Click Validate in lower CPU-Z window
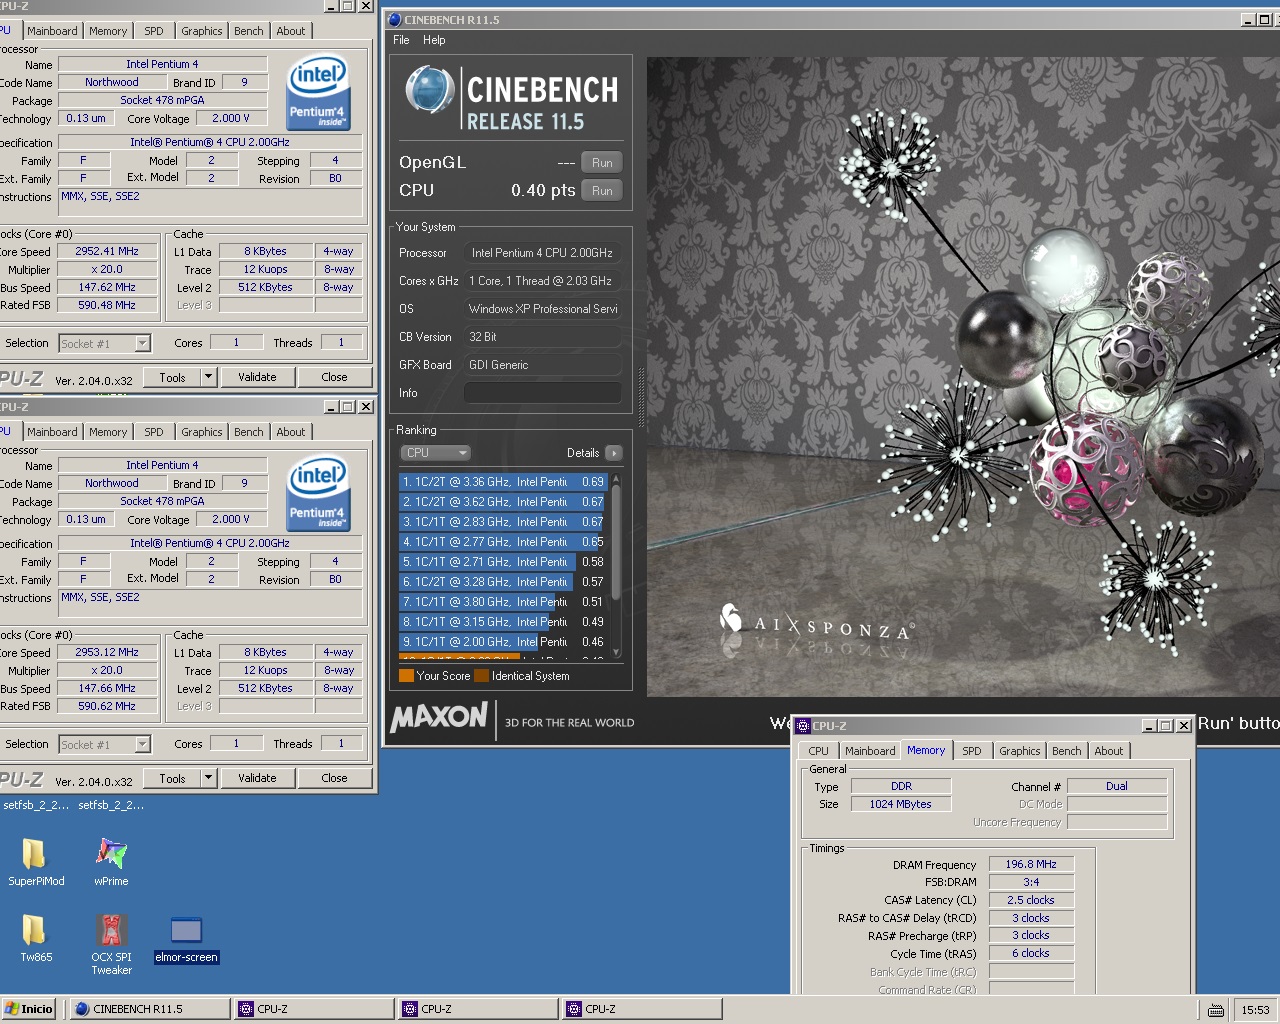 click(x=257, y=778)
